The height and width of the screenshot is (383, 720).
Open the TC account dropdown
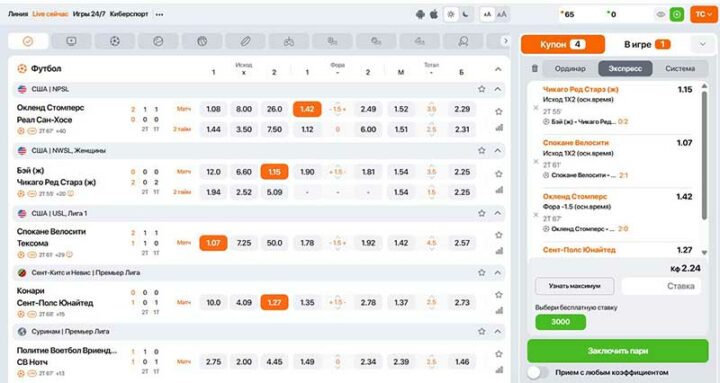point(703,14)
